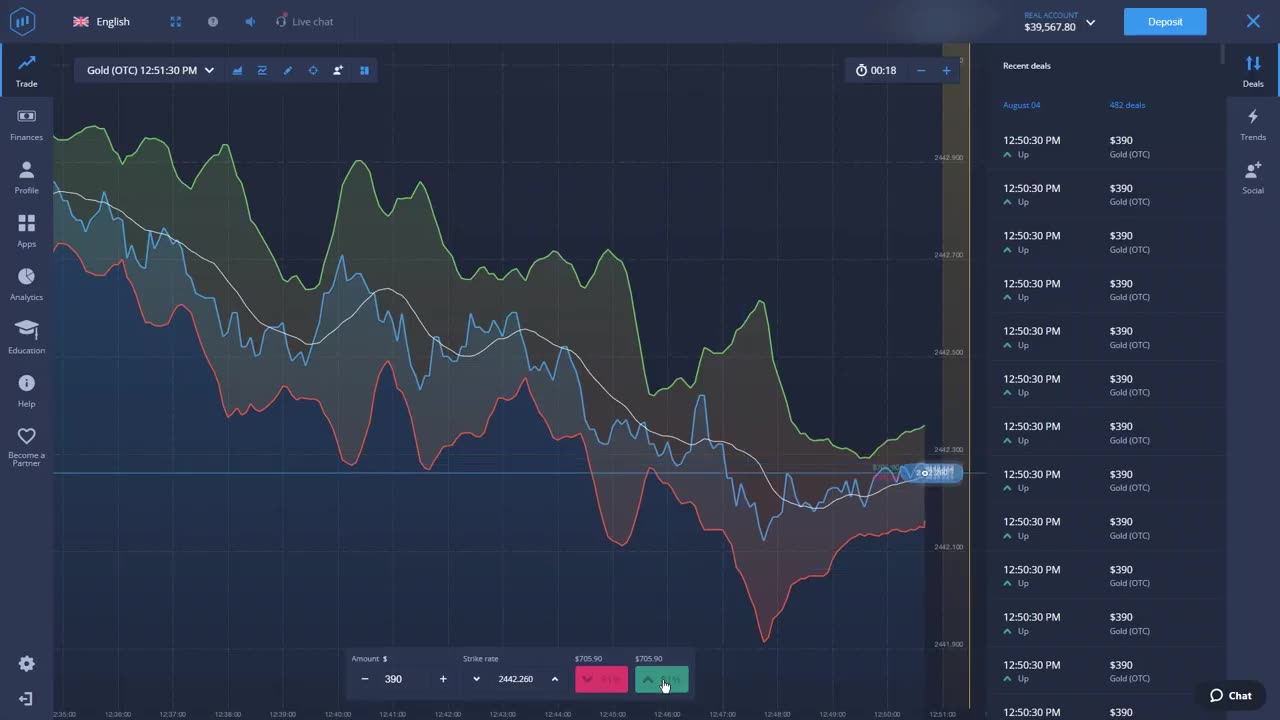Click the Recent deals heading

click(1027, 66)
